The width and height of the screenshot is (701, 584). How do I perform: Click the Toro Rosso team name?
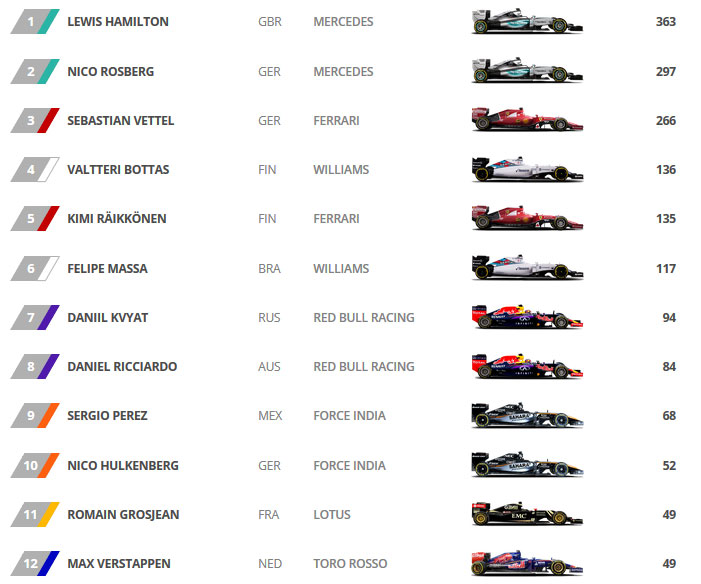tap(350, 563)
